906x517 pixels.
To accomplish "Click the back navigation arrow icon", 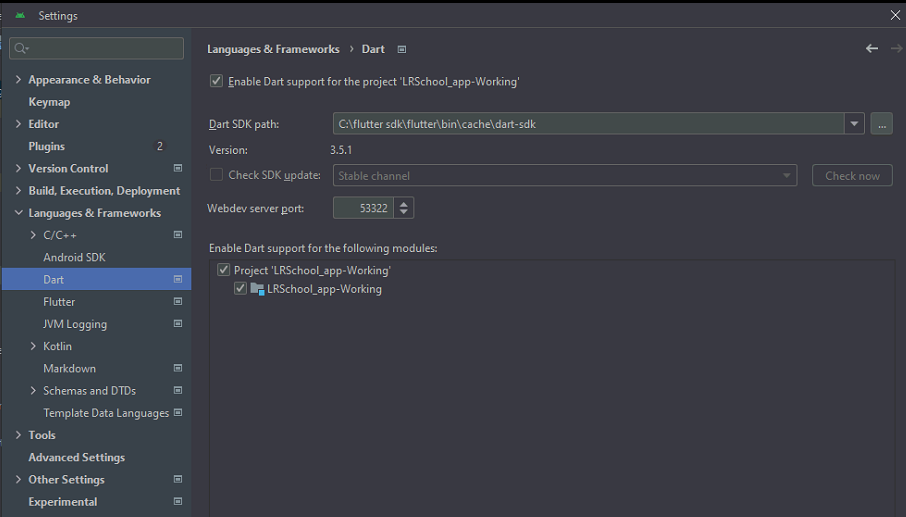I will coord(872,49).
